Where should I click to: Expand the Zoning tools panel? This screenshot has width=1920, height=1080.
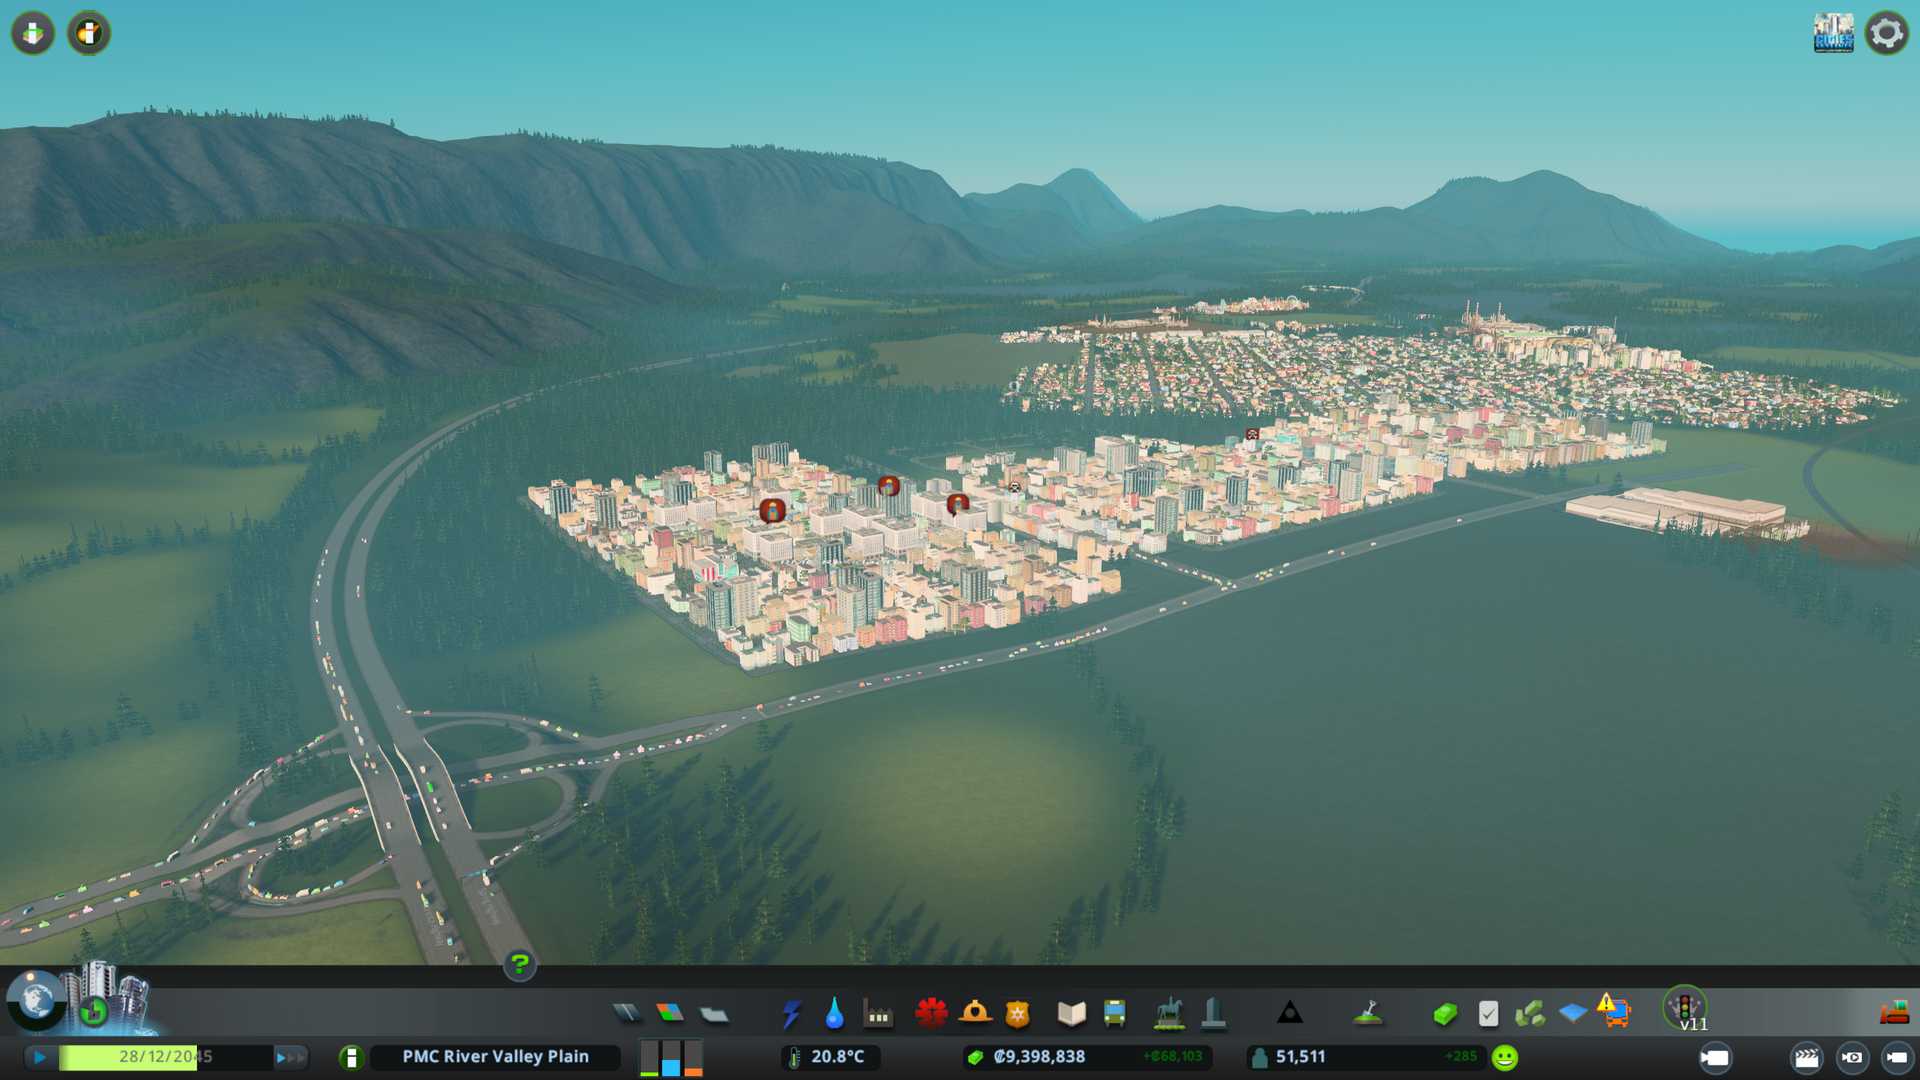(x=670, y=1014)
